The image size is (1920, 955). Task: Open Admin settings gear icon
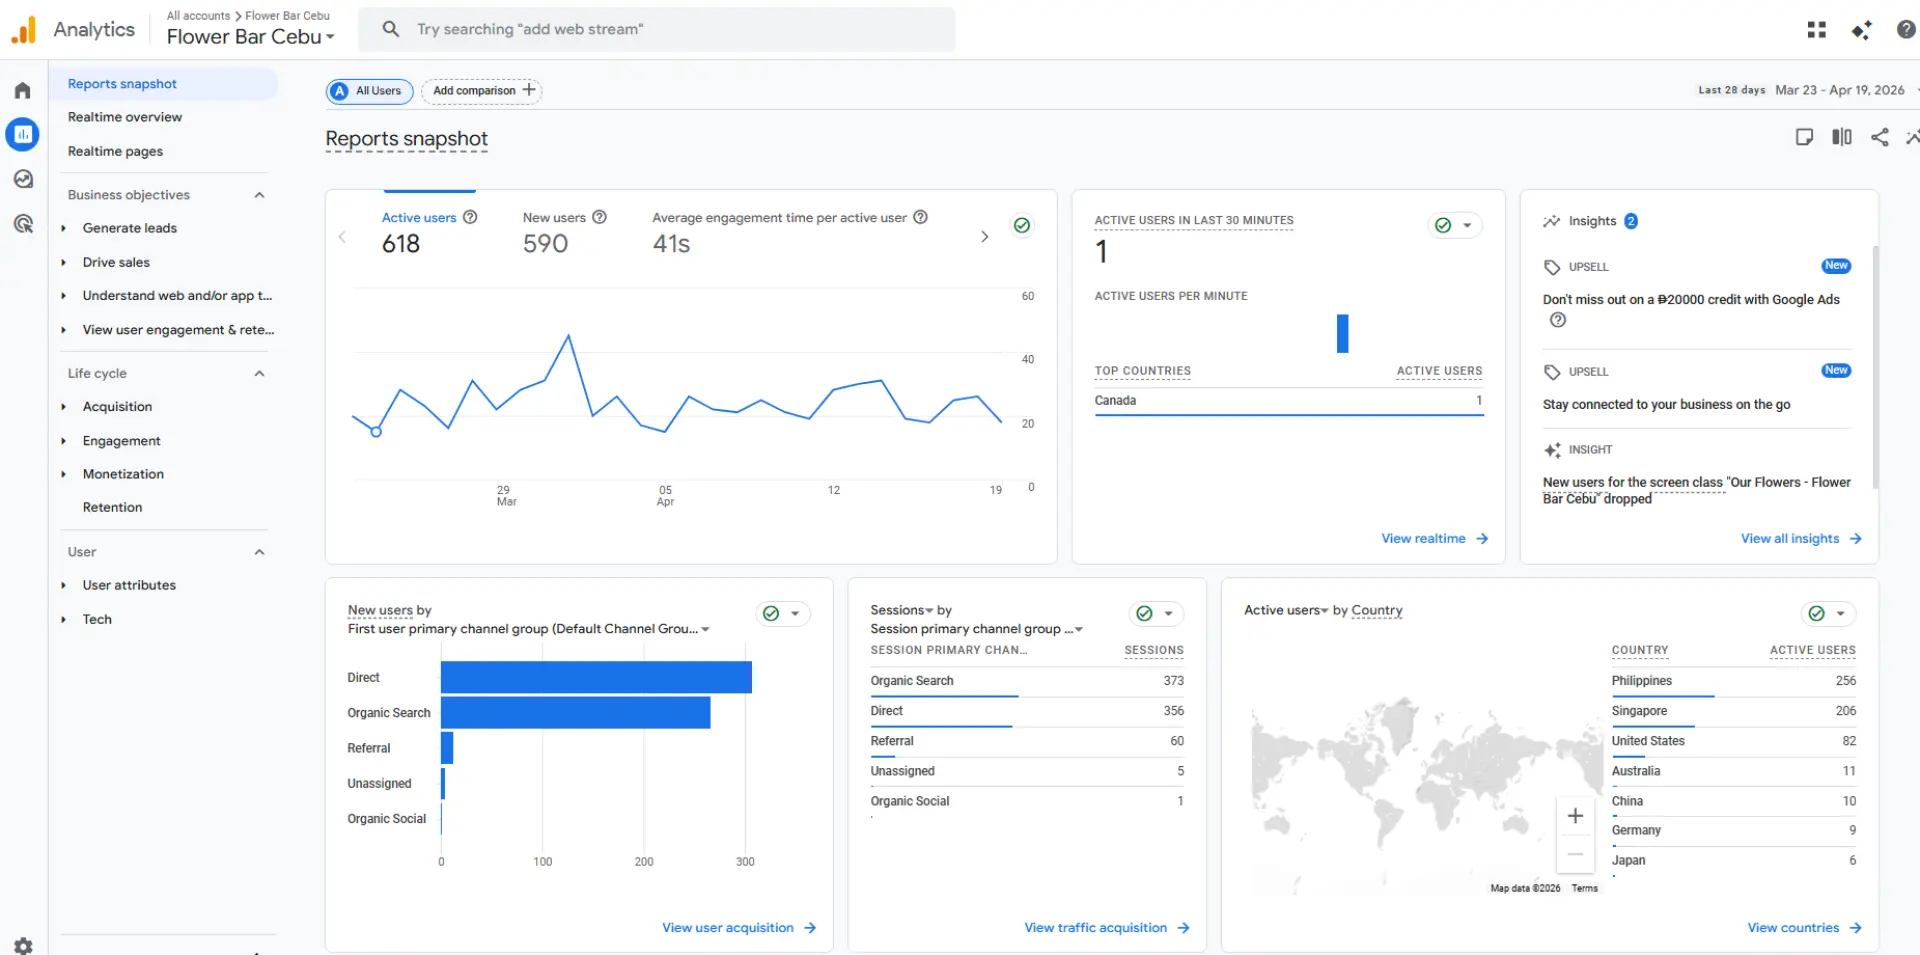click(23, 945)
